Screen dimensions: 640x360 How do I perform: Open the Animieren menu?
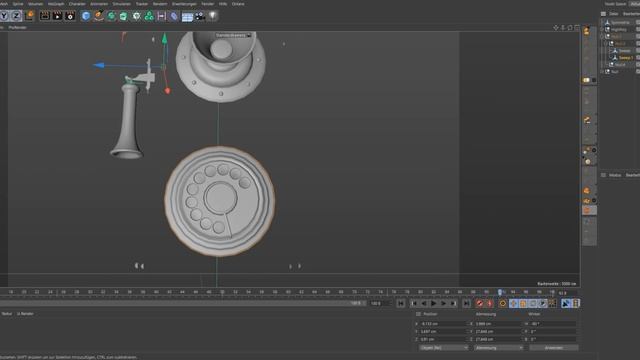coord(99,4)
